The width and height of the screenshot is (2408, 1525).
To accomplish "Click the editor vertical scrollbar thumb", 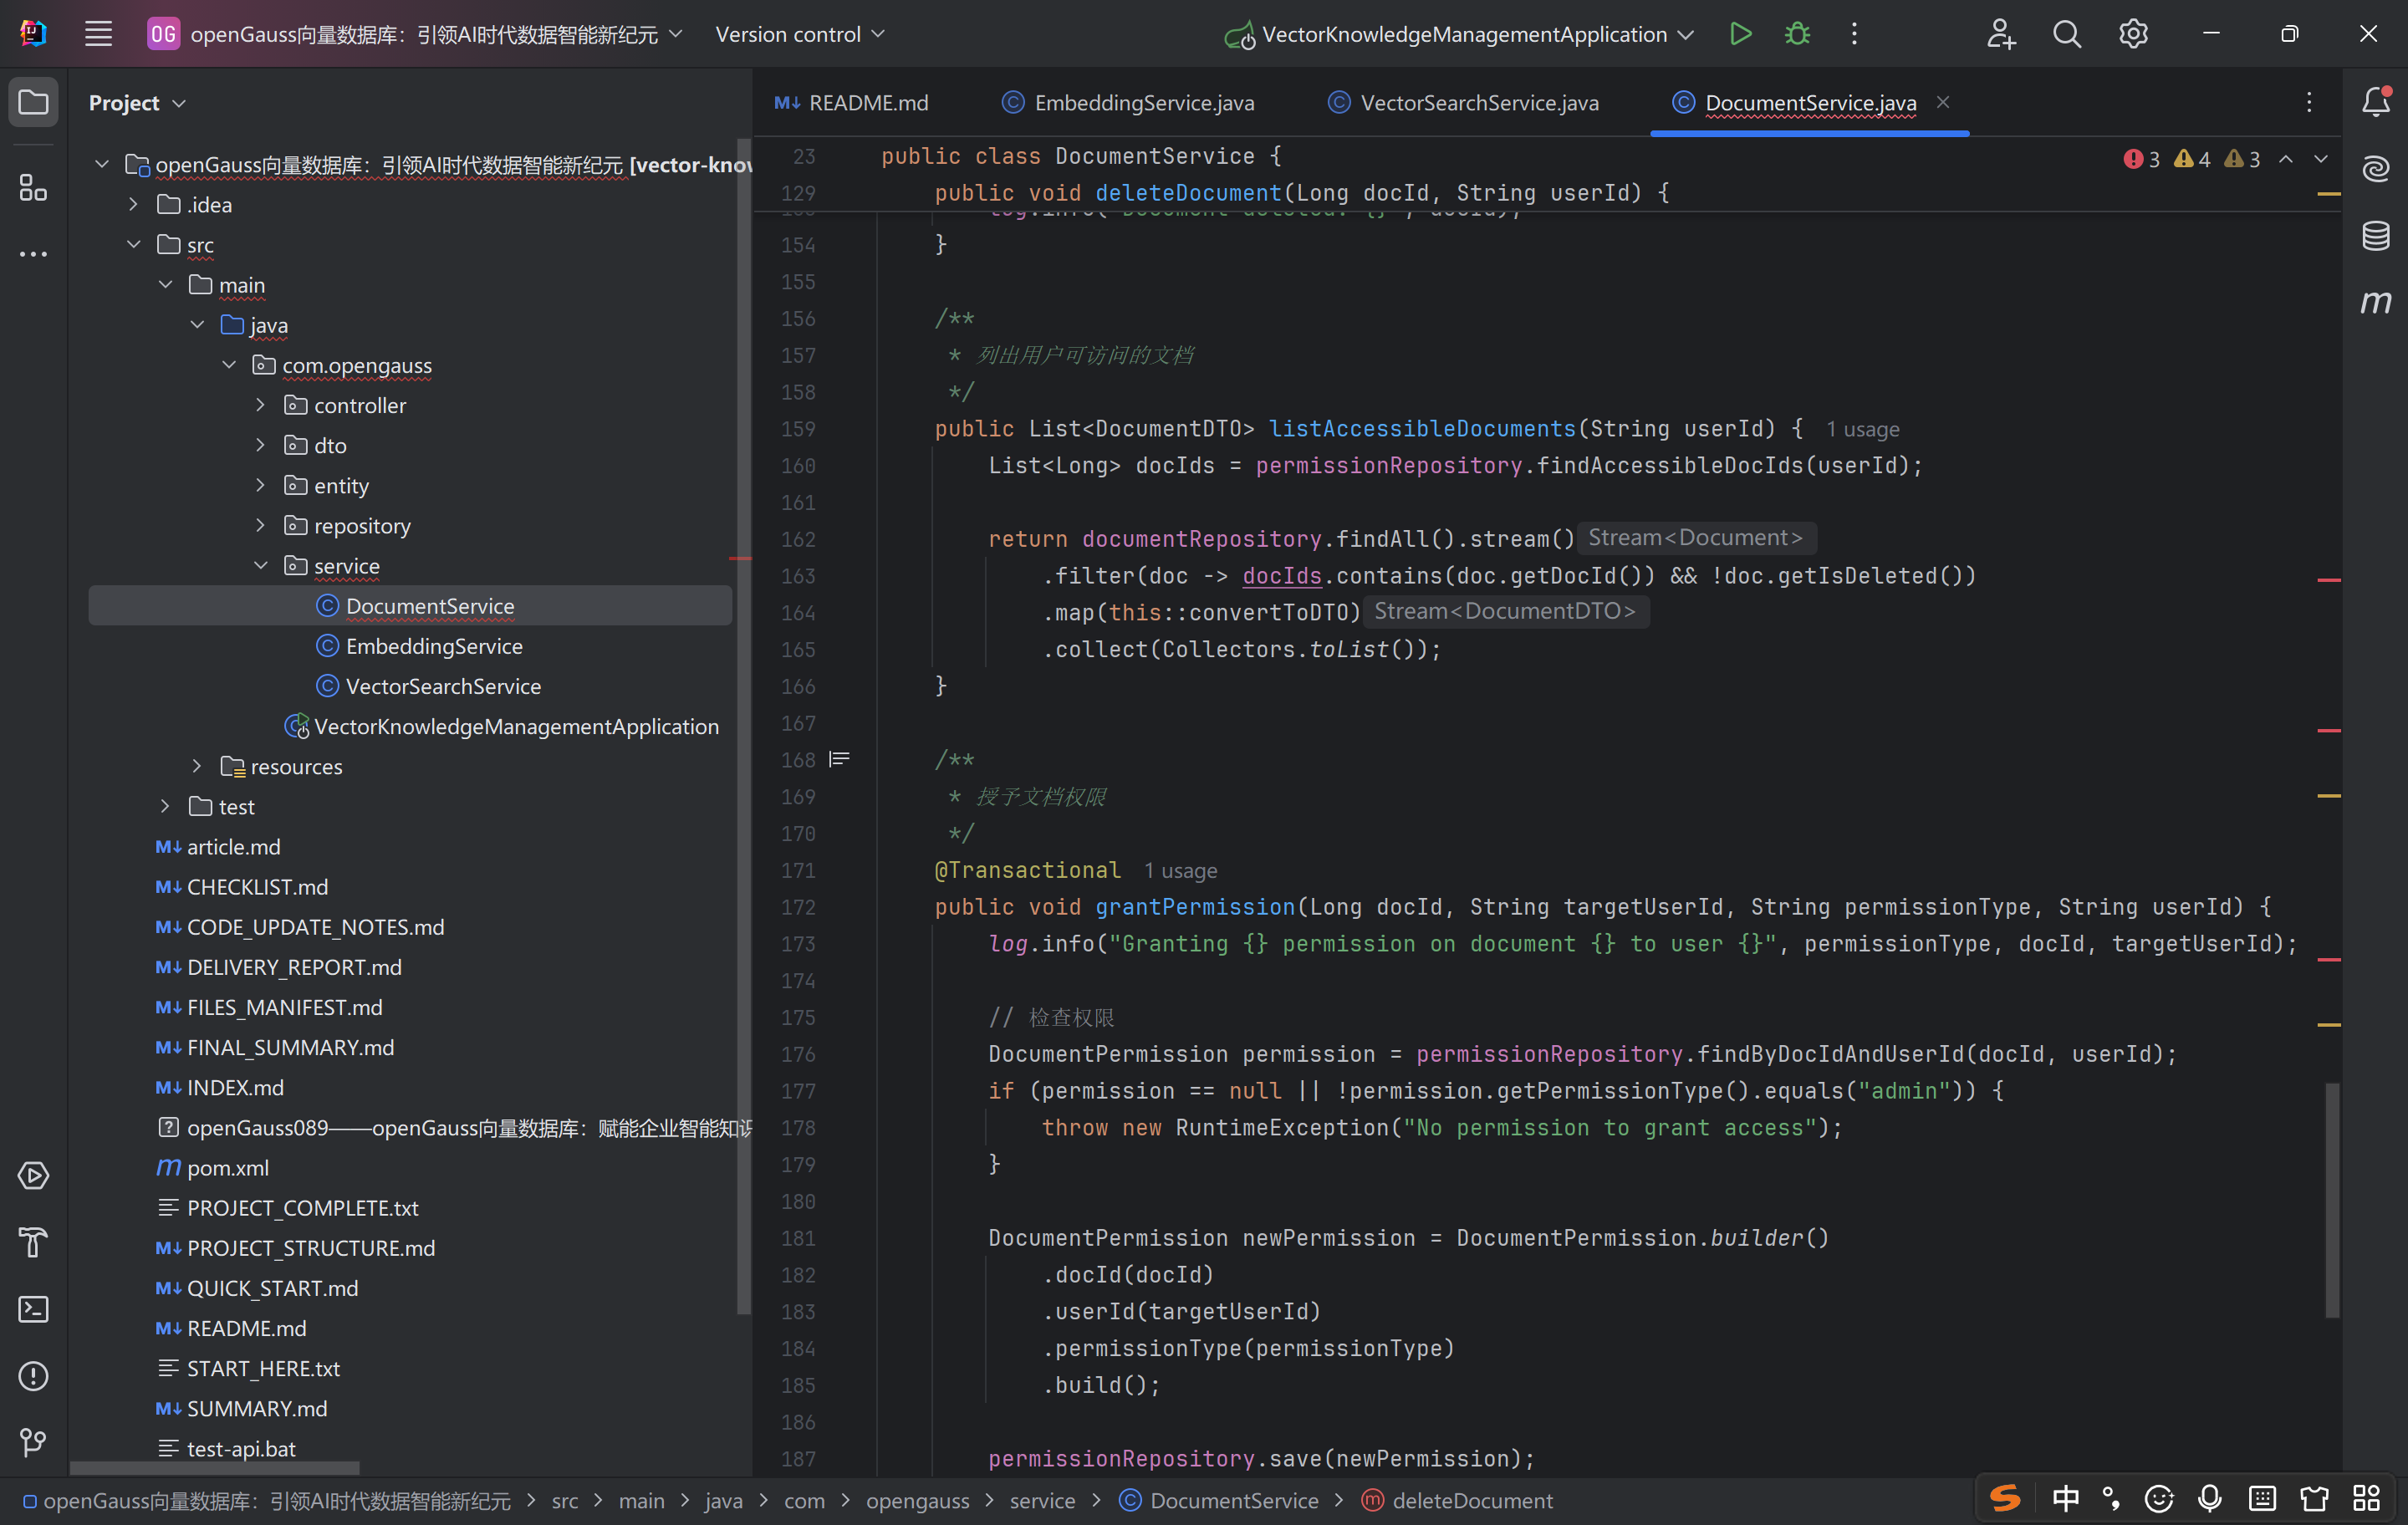I will click(x=2331, y=1200).
